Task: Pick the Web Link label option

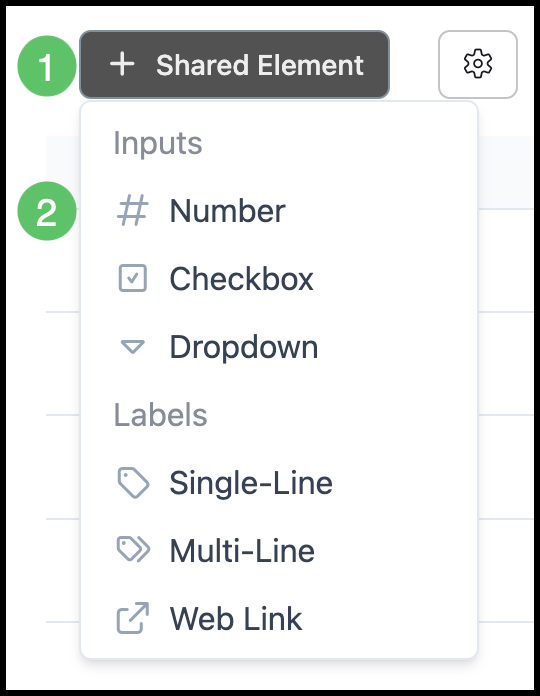Action: coord(279,618)
